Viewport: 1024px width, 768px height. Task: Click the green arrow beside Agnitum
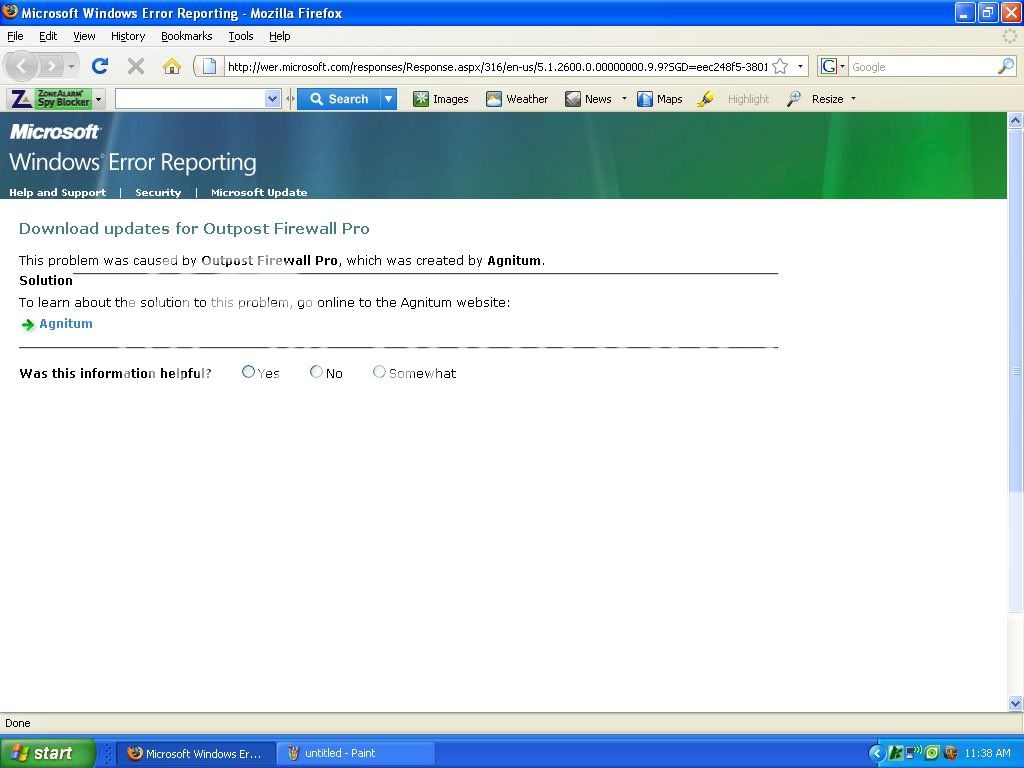(x=27, y=325)
